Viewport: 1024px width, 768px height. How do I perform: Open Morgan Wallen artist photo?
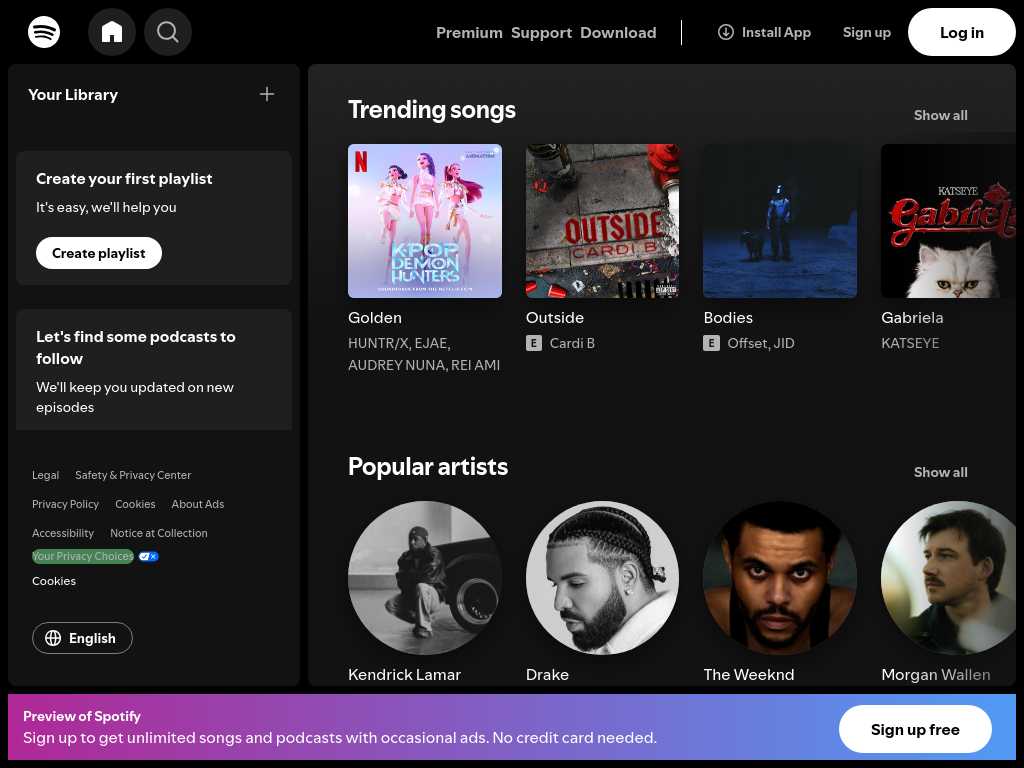(x=948, y=578)
